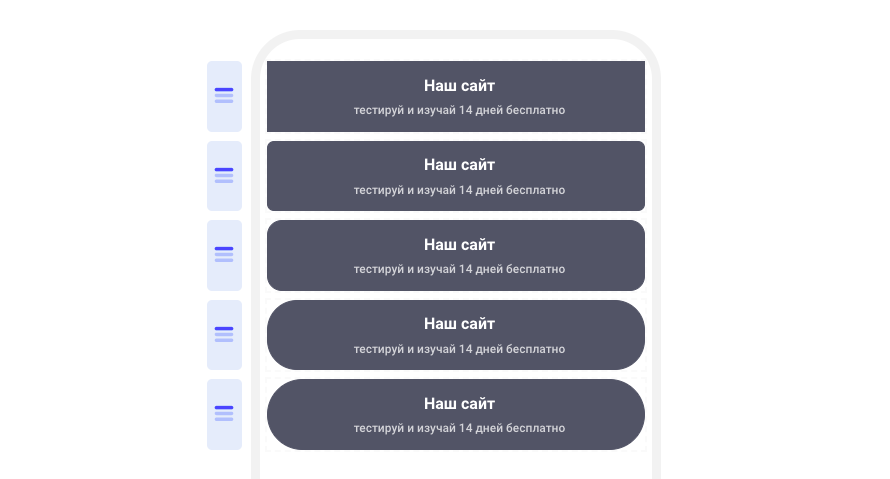
Task: Click the "Наш сайт" title in the topmost block
Action: click(x=459, y=86)
